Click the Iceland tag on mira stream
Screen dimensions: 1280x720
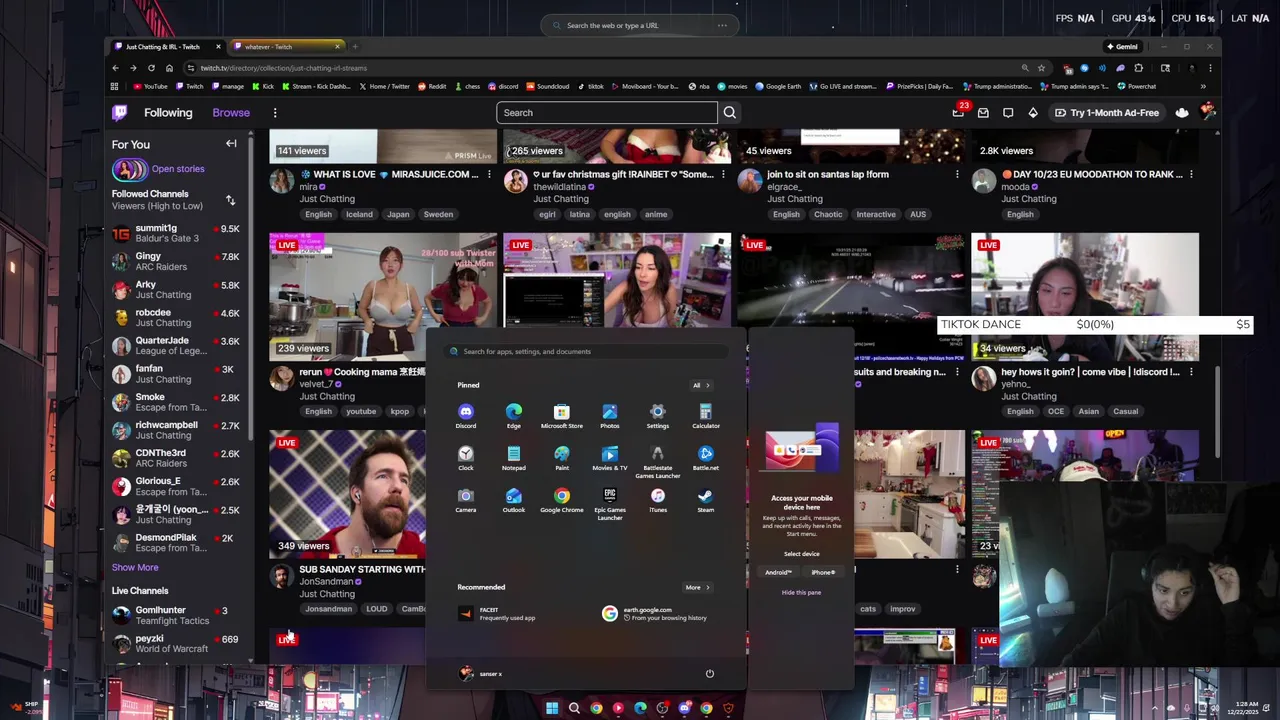pos(359,214)
